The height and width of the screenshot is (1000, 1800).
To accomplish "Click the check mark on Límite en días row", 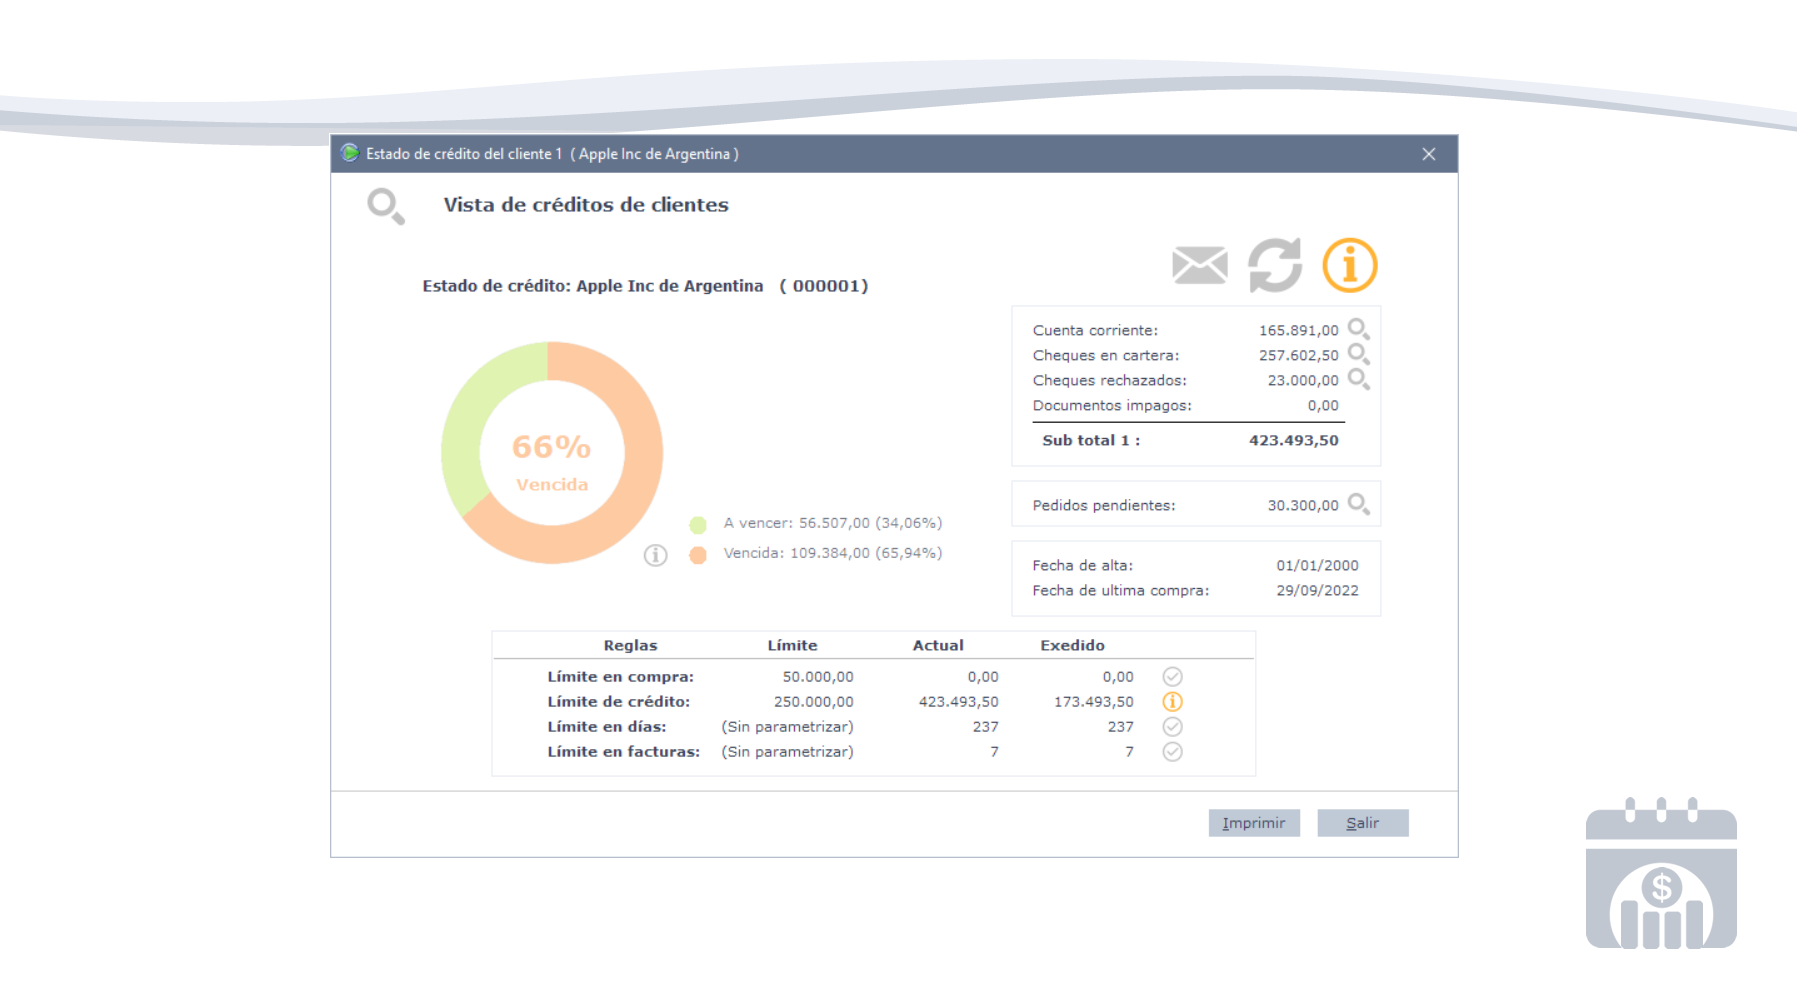I will [x=1172, y=727].
